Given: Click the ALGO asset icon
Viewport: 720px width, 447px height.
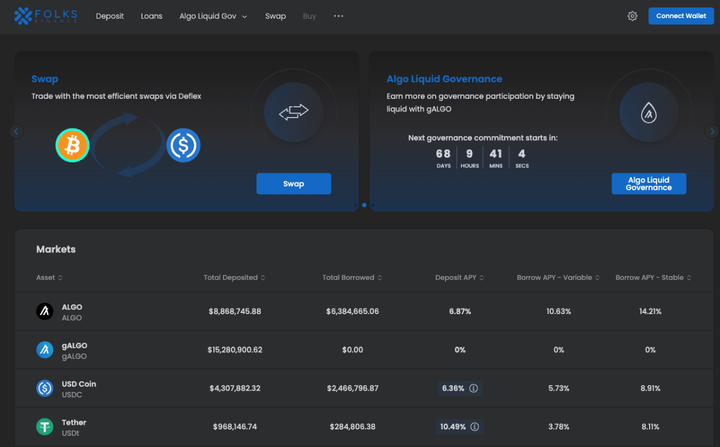Looking at the screenshot, I should click(x=45, y=312).
